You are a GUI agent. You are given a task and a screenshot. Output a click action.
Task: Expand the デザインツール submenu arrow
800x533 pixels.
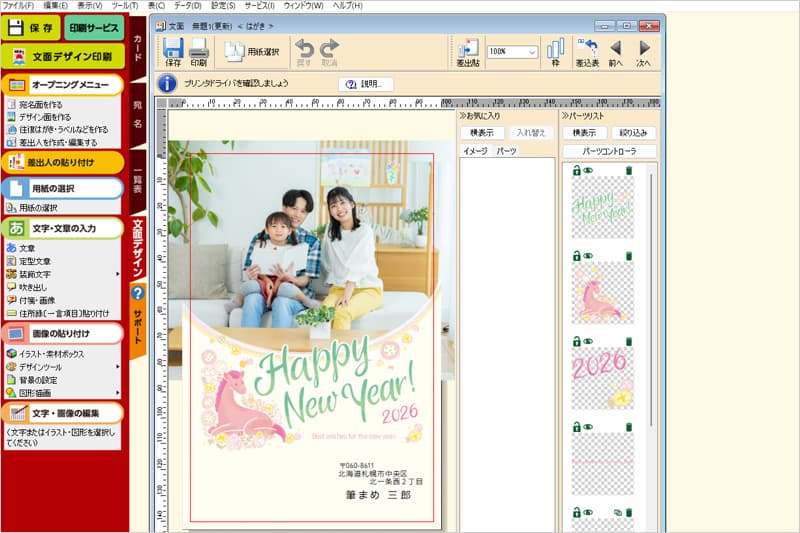[118, 367]
